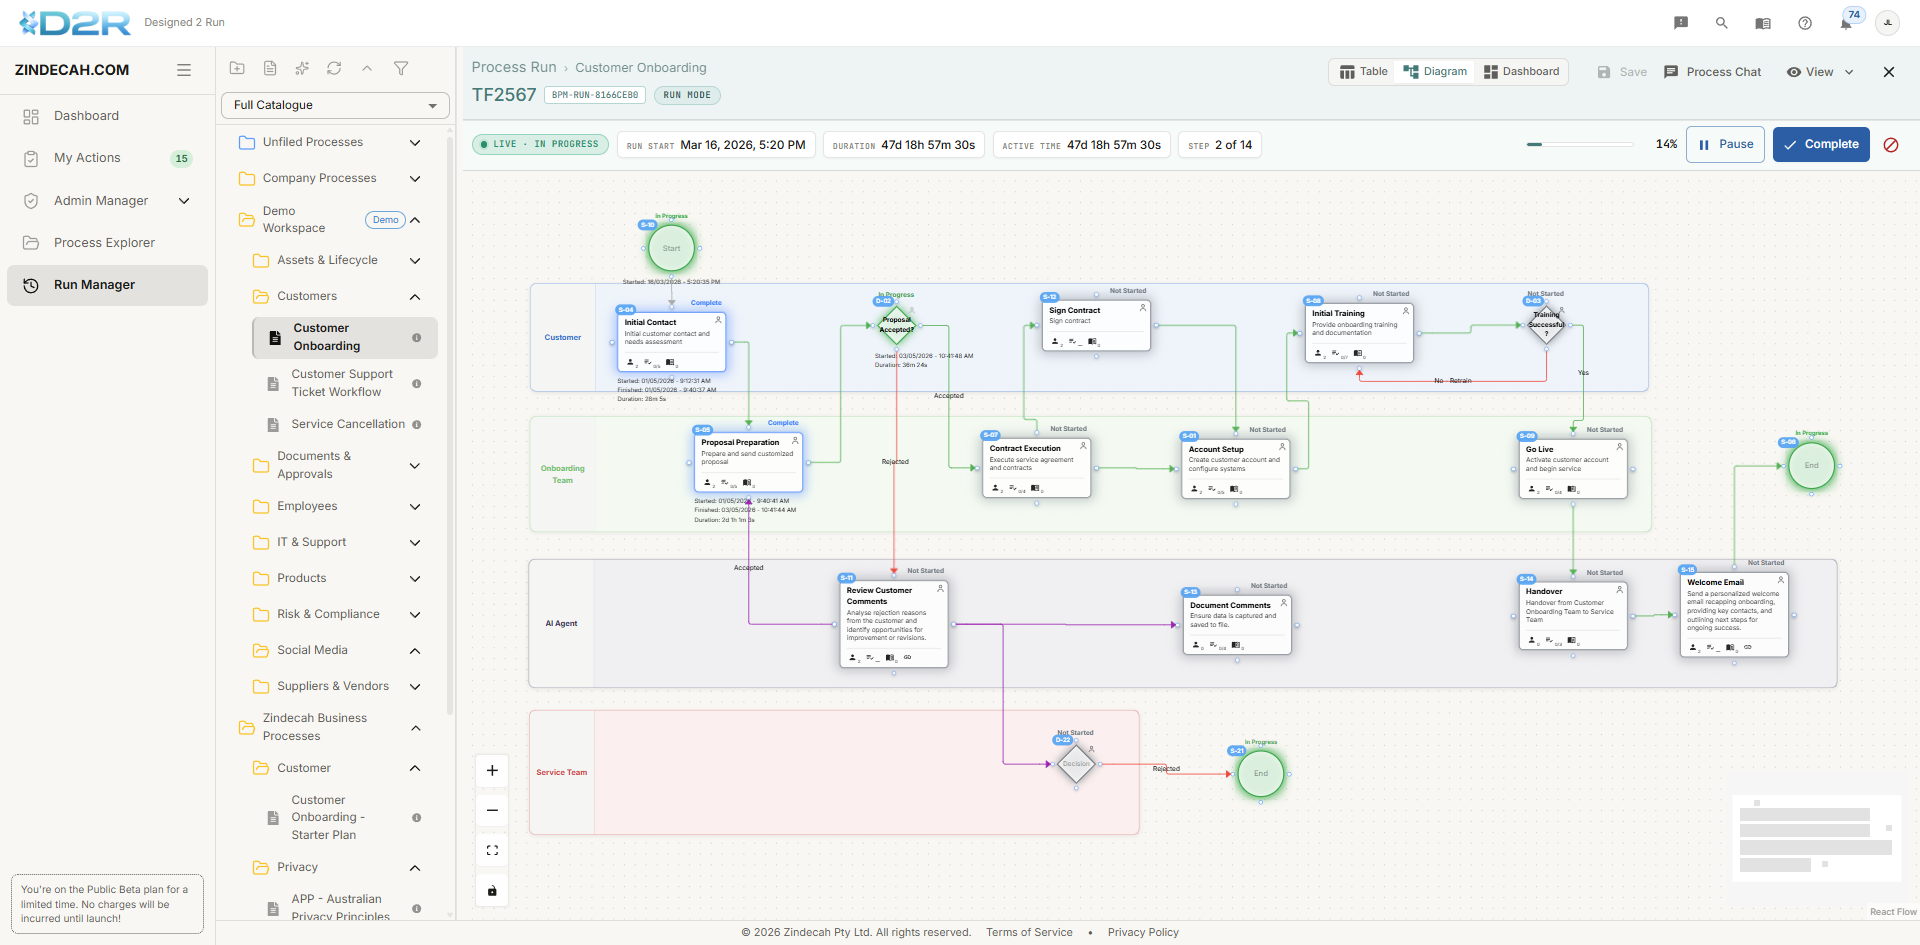Screen dimensions: 1920x945
Task: Switch to Dashboard view tab
Action: point(1521,72)
